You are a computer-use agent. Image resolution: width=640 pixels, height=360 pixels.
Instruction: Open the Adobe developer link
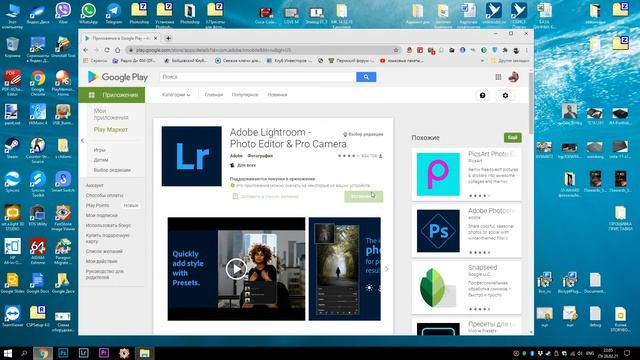click(236, 156)
